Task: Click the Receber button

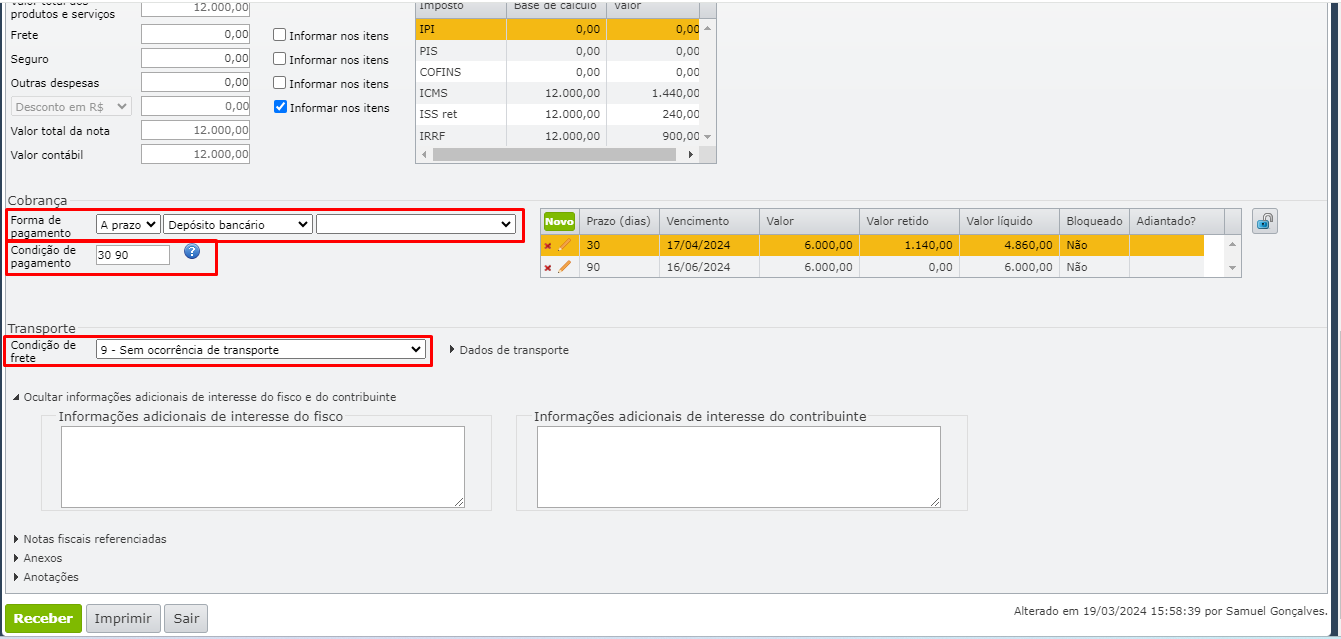Action: coord(43,619)
